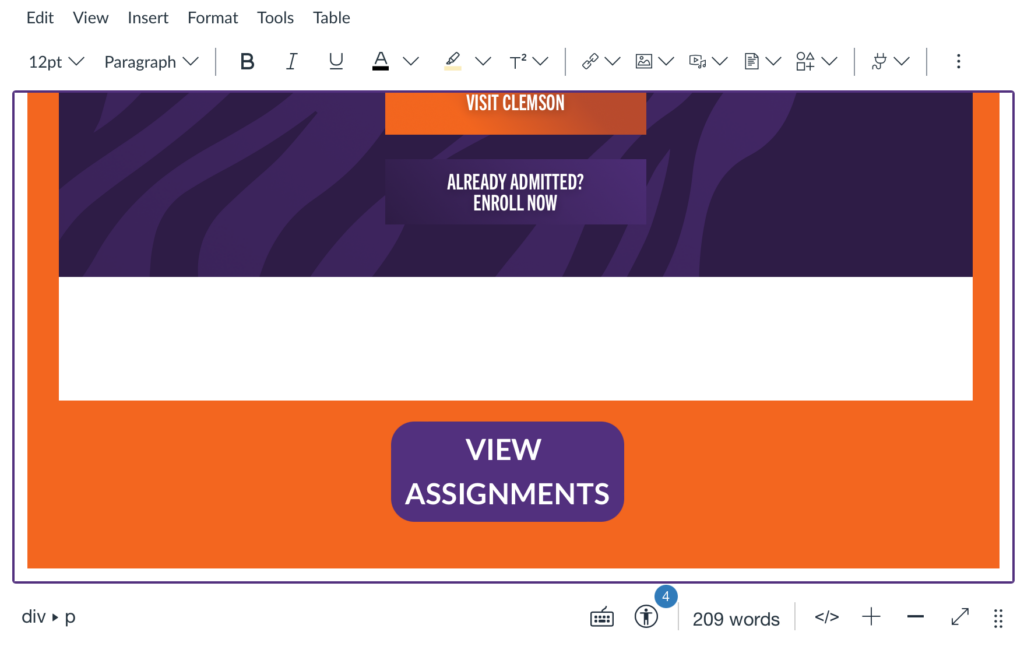
Task: Click the 209 words count
Action: point(736,619)
